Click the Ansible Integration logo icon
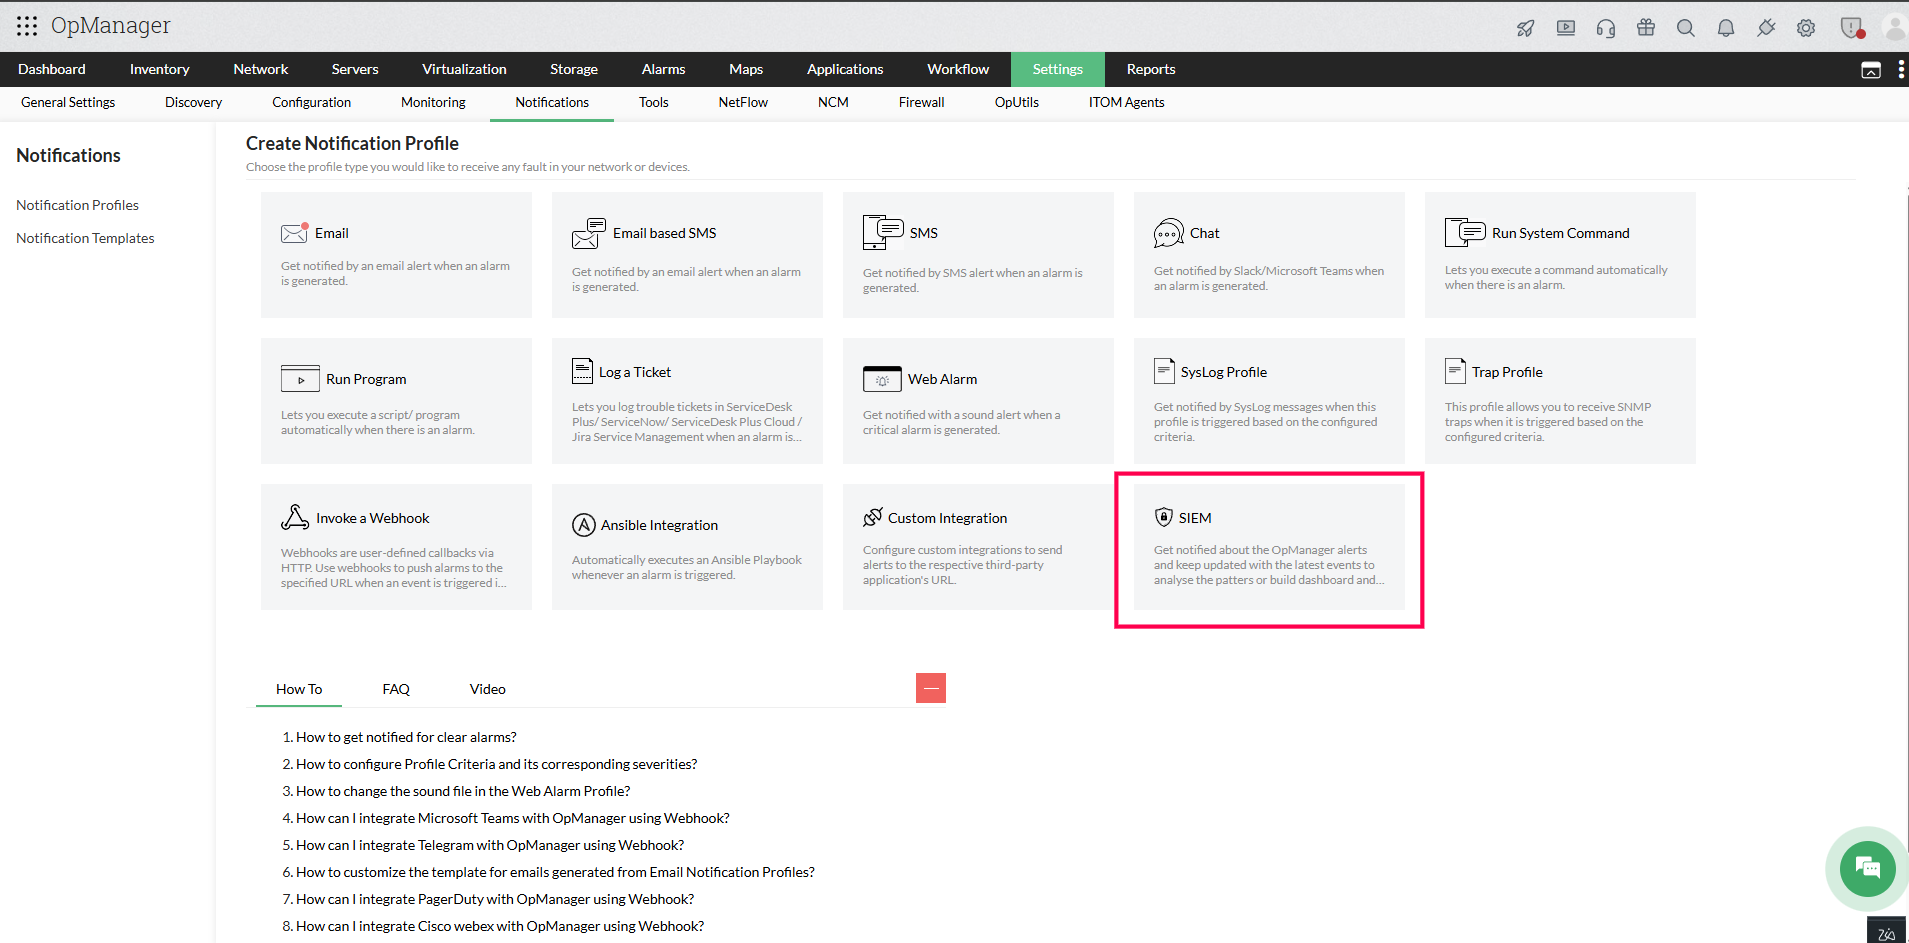1909x943 pixels. coord(584,525)
